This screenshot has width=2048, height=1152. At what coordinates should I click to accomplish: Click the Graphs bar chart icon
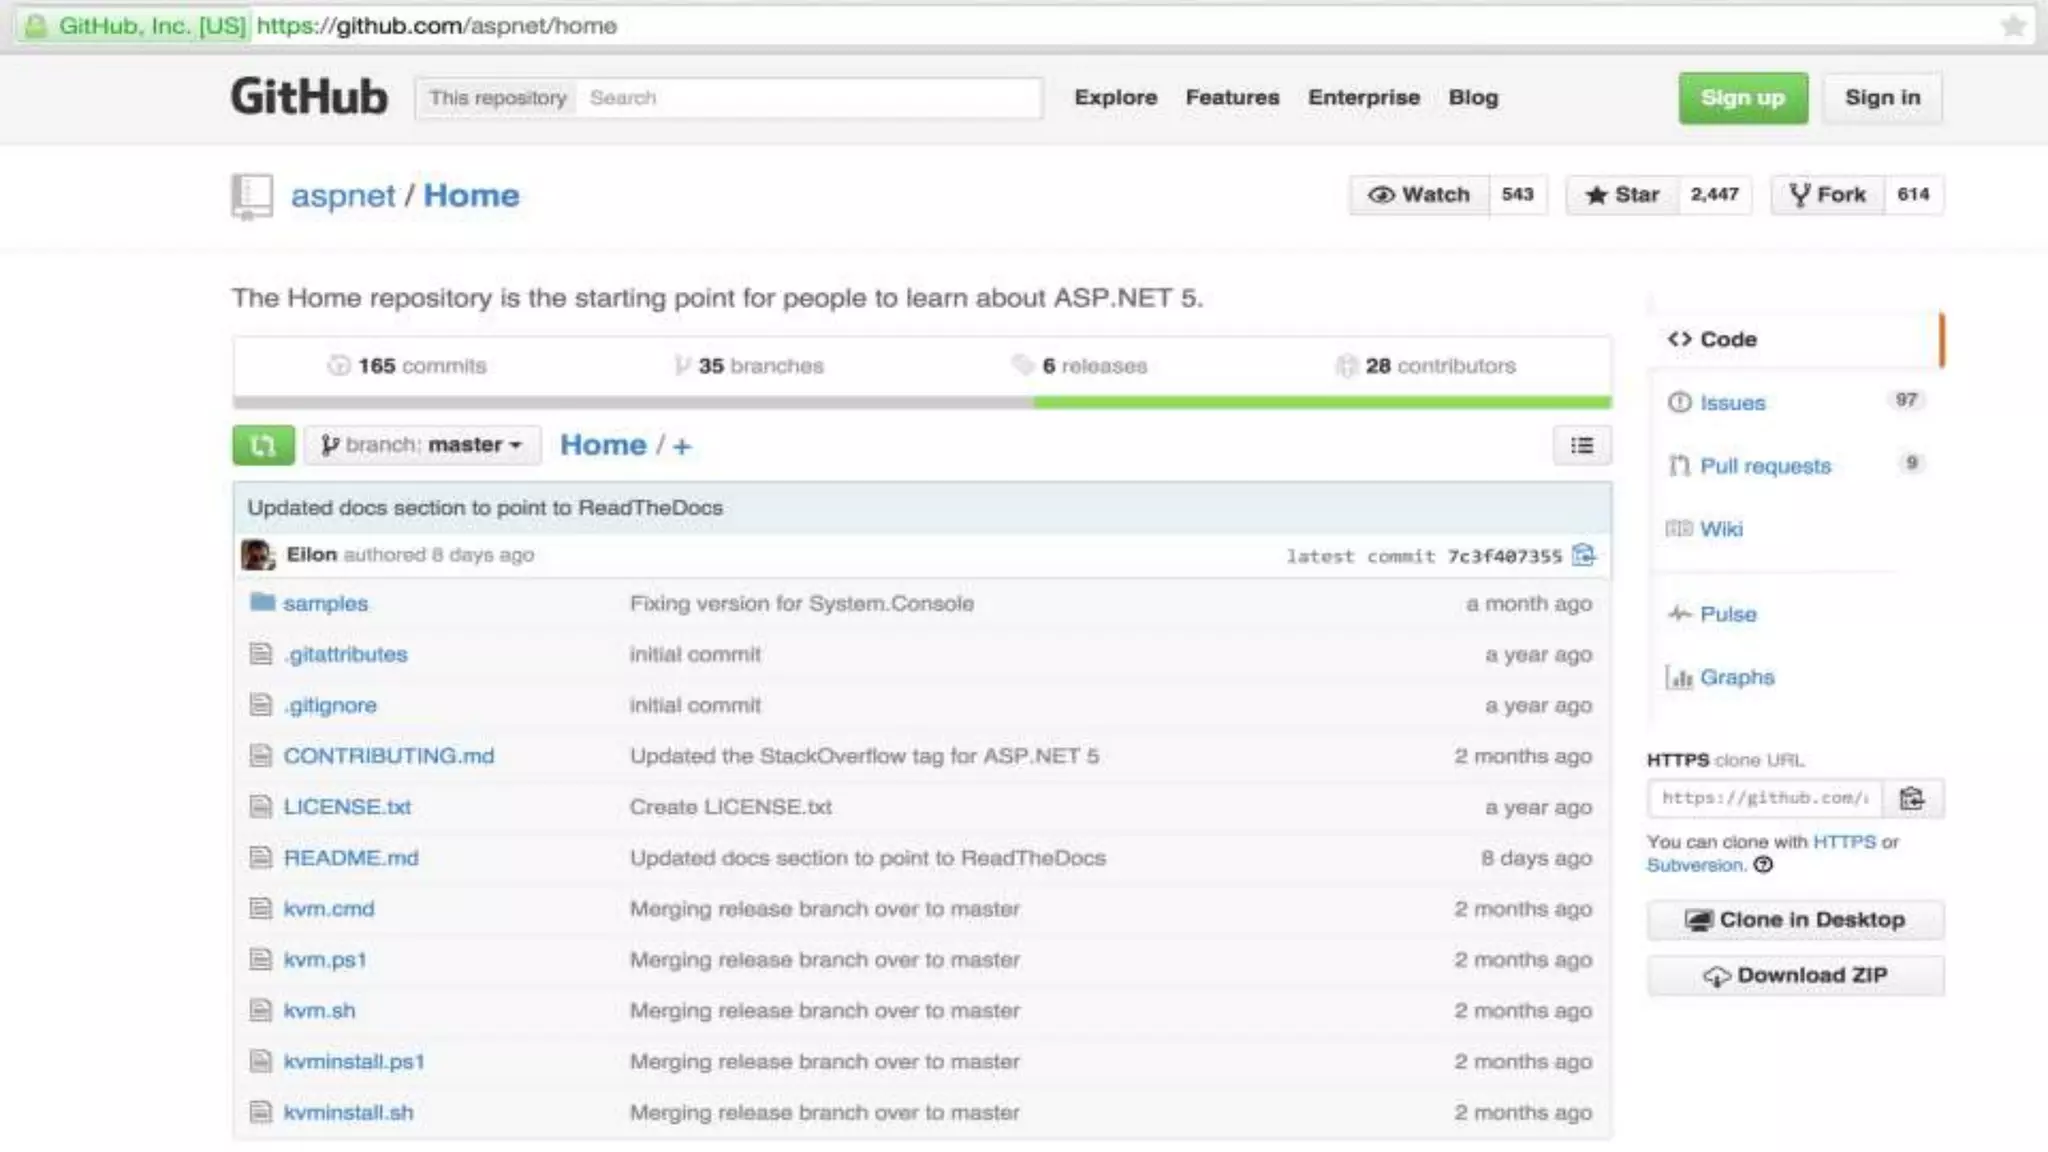click(1679, 677)
